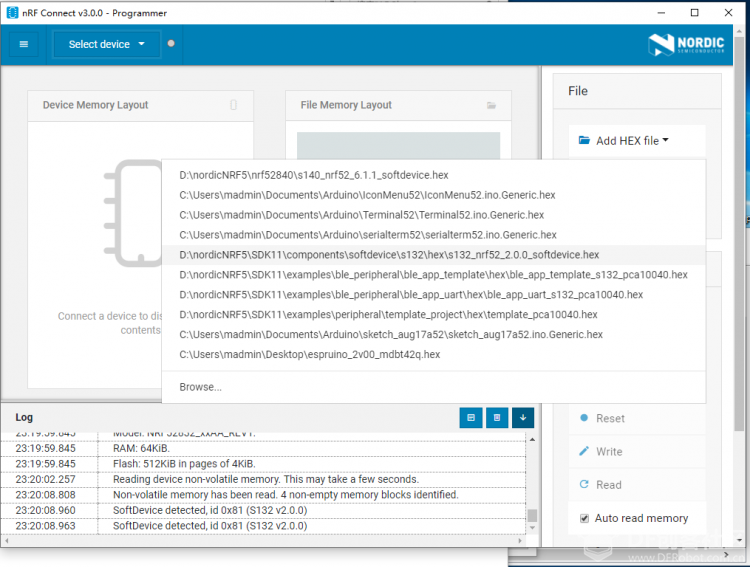Pick serialterm52.ino.Generic.hex recent file

coord(434,235)
